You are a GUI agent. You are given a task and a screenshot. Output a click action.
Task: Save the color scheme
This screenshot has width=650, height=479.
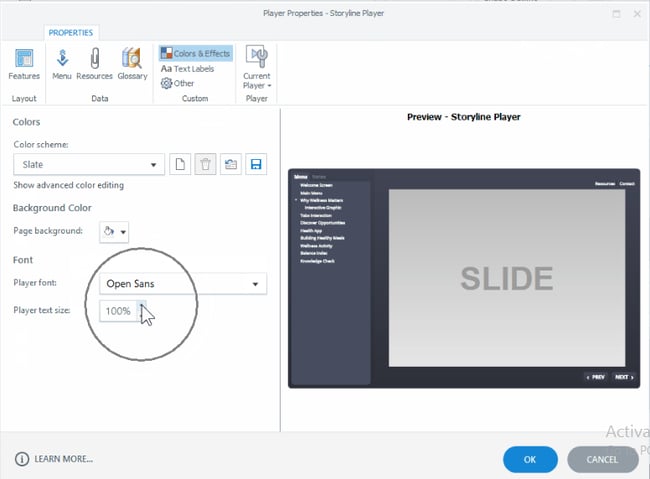tap(256, 164)
